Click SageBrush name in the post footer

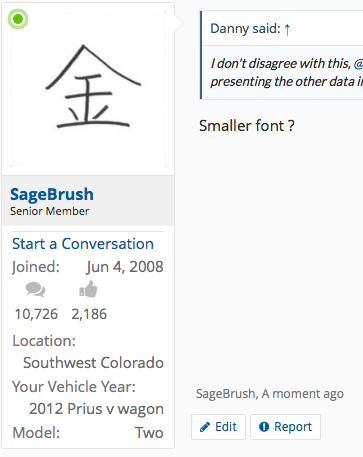[226, 394]
